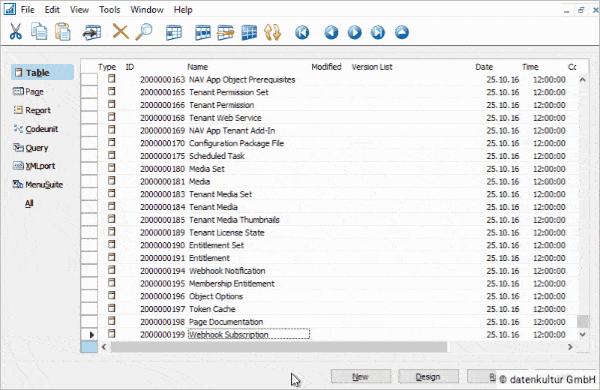Select the Scheduled Task row
The width and height of the screenshot is (600, 390).
click(x=329, y=156)
